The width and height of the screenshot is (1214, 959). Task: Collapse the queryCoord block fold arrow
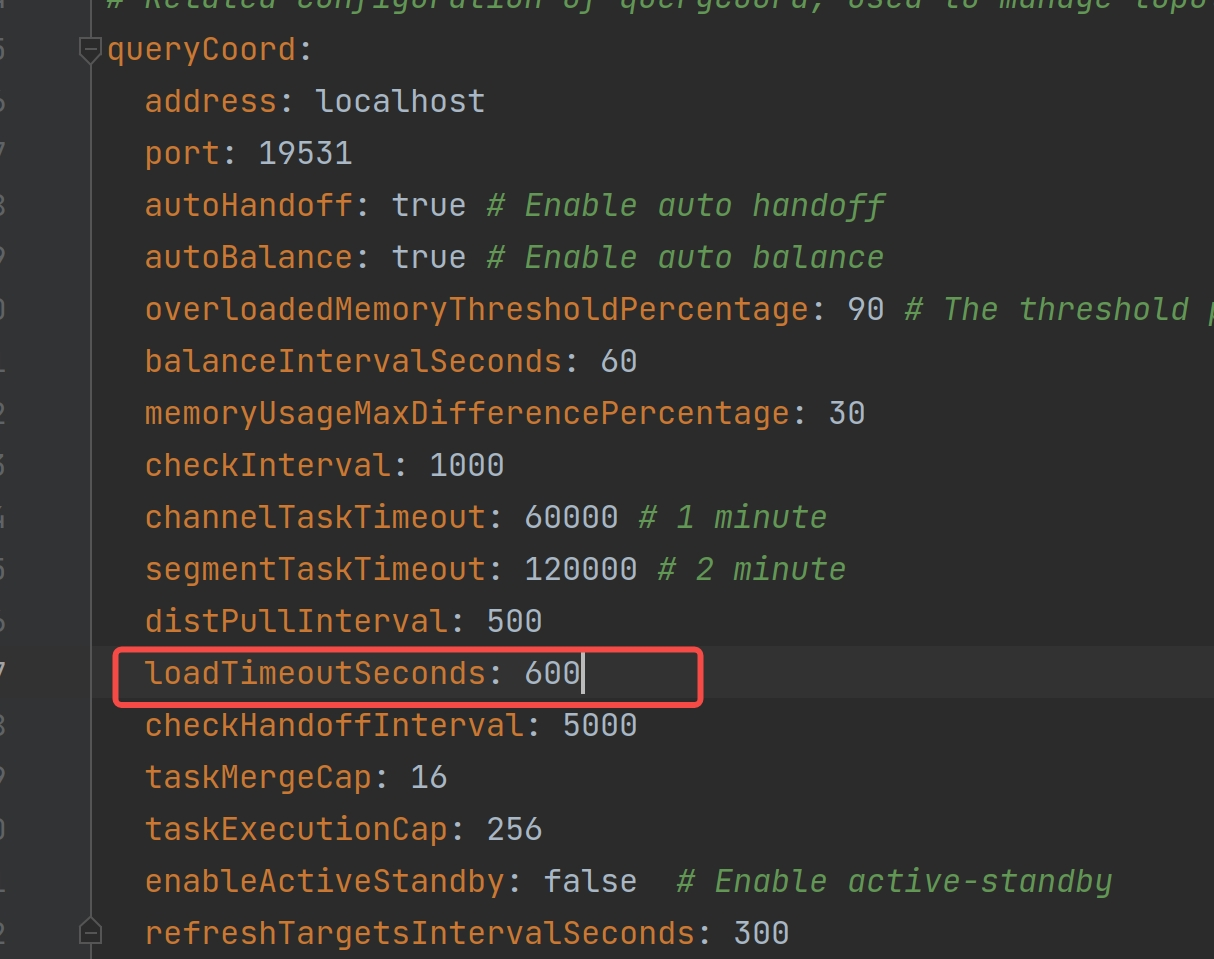tap(91, 50)
